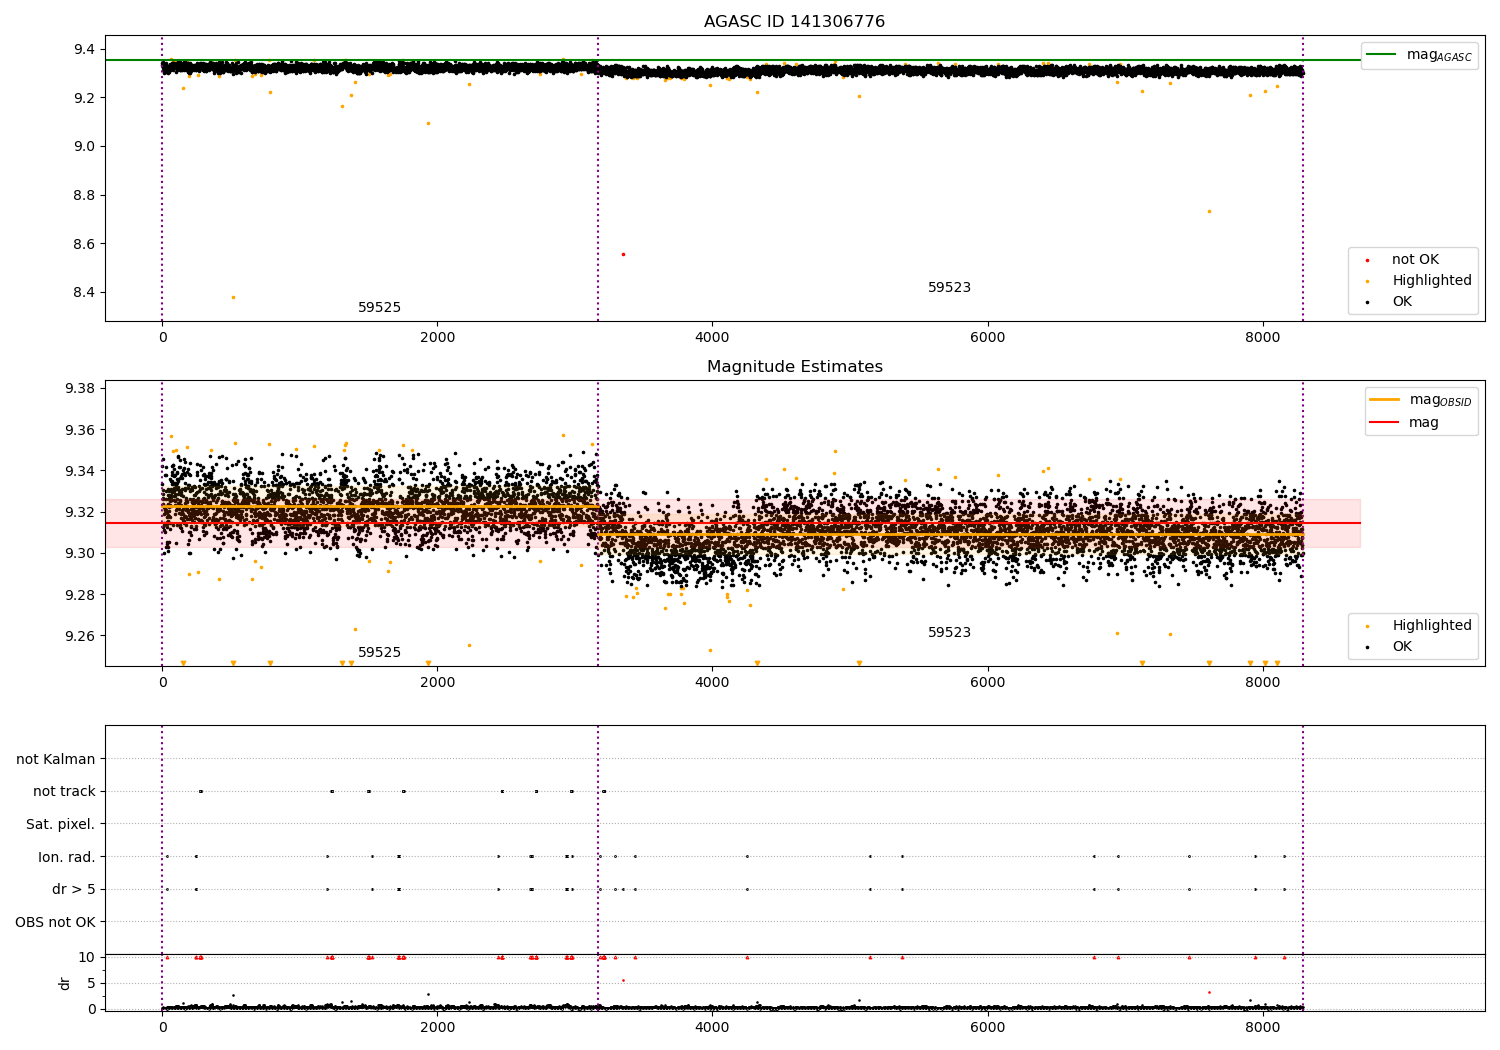Click the 5 tick on the dr axis
This screenshot has width=1500, height=1050.
[x=91, y=984]
